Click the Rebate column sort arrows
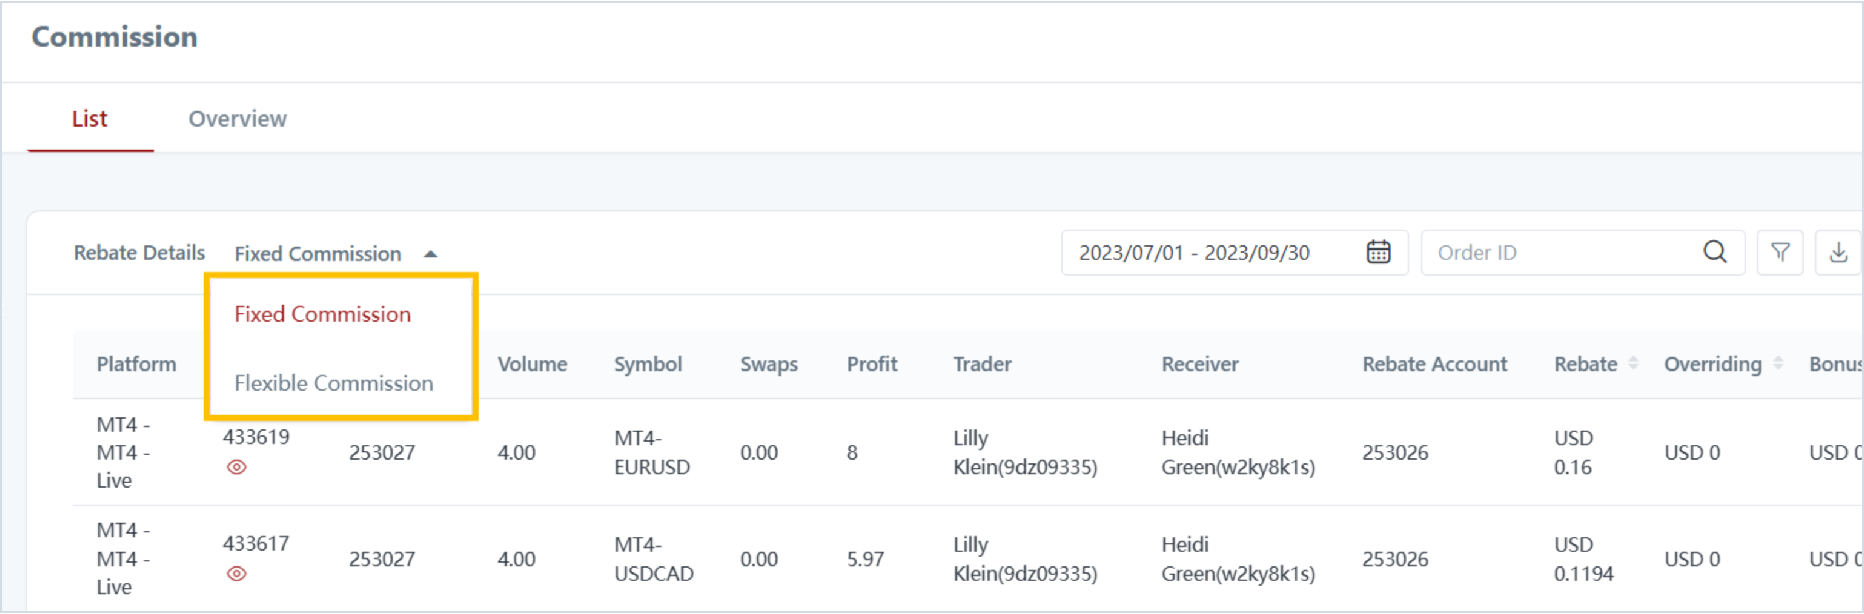 click(1633, 363)
